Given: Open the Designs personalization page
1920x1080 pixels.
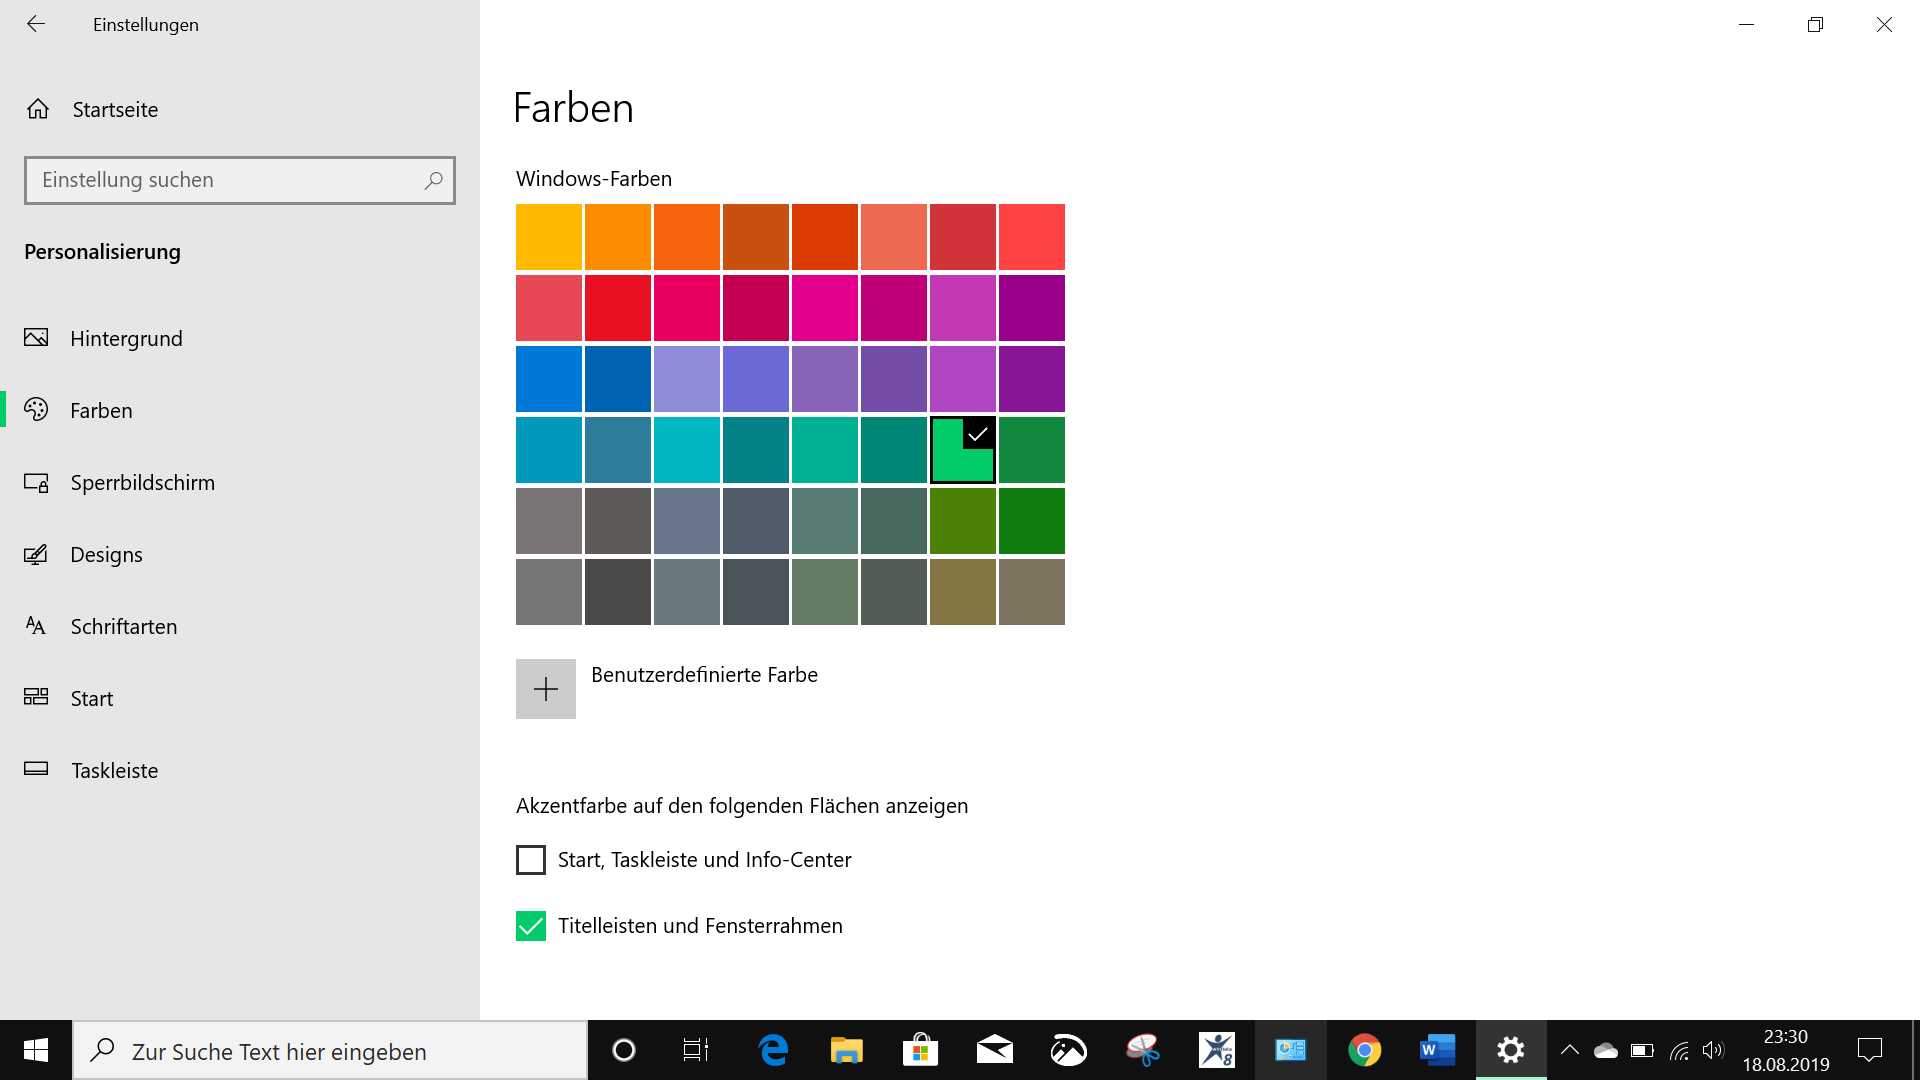Looking at the screenshot, I should pos(106,555).
